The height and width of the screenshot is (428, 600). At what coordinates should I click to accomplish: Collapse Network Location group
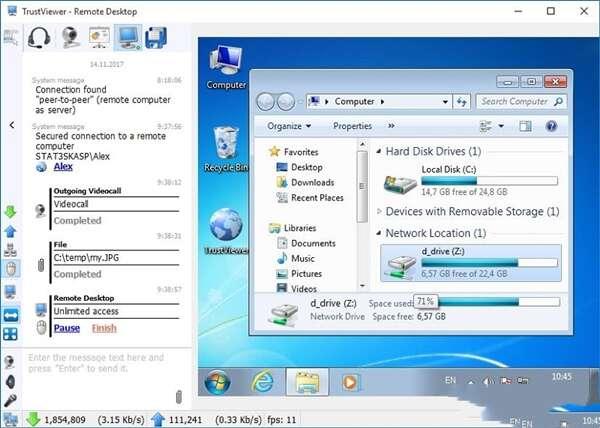(379, 233)
